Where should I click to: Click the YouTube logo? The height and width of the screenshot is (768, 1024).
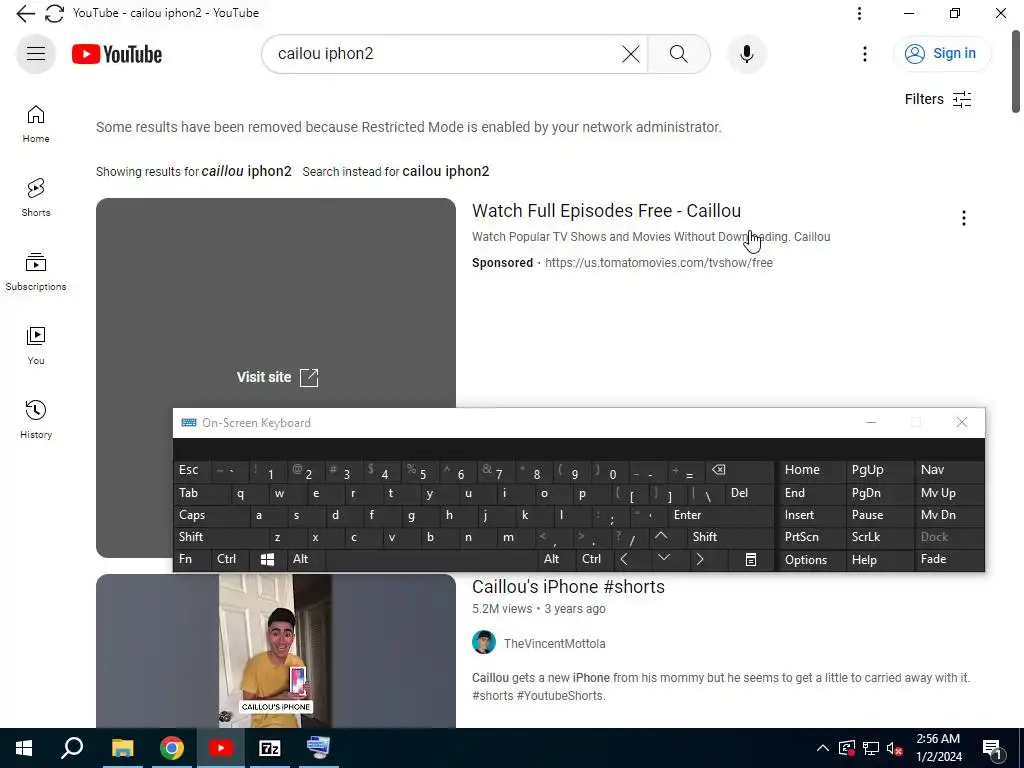pyautogui.click(x=117, y=54)
